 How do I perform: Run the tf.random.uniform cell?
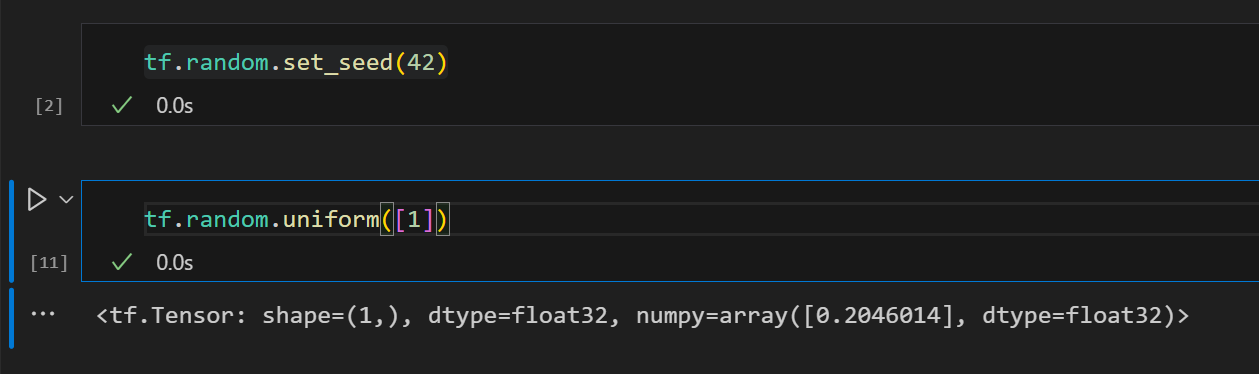tap(37, 200)
